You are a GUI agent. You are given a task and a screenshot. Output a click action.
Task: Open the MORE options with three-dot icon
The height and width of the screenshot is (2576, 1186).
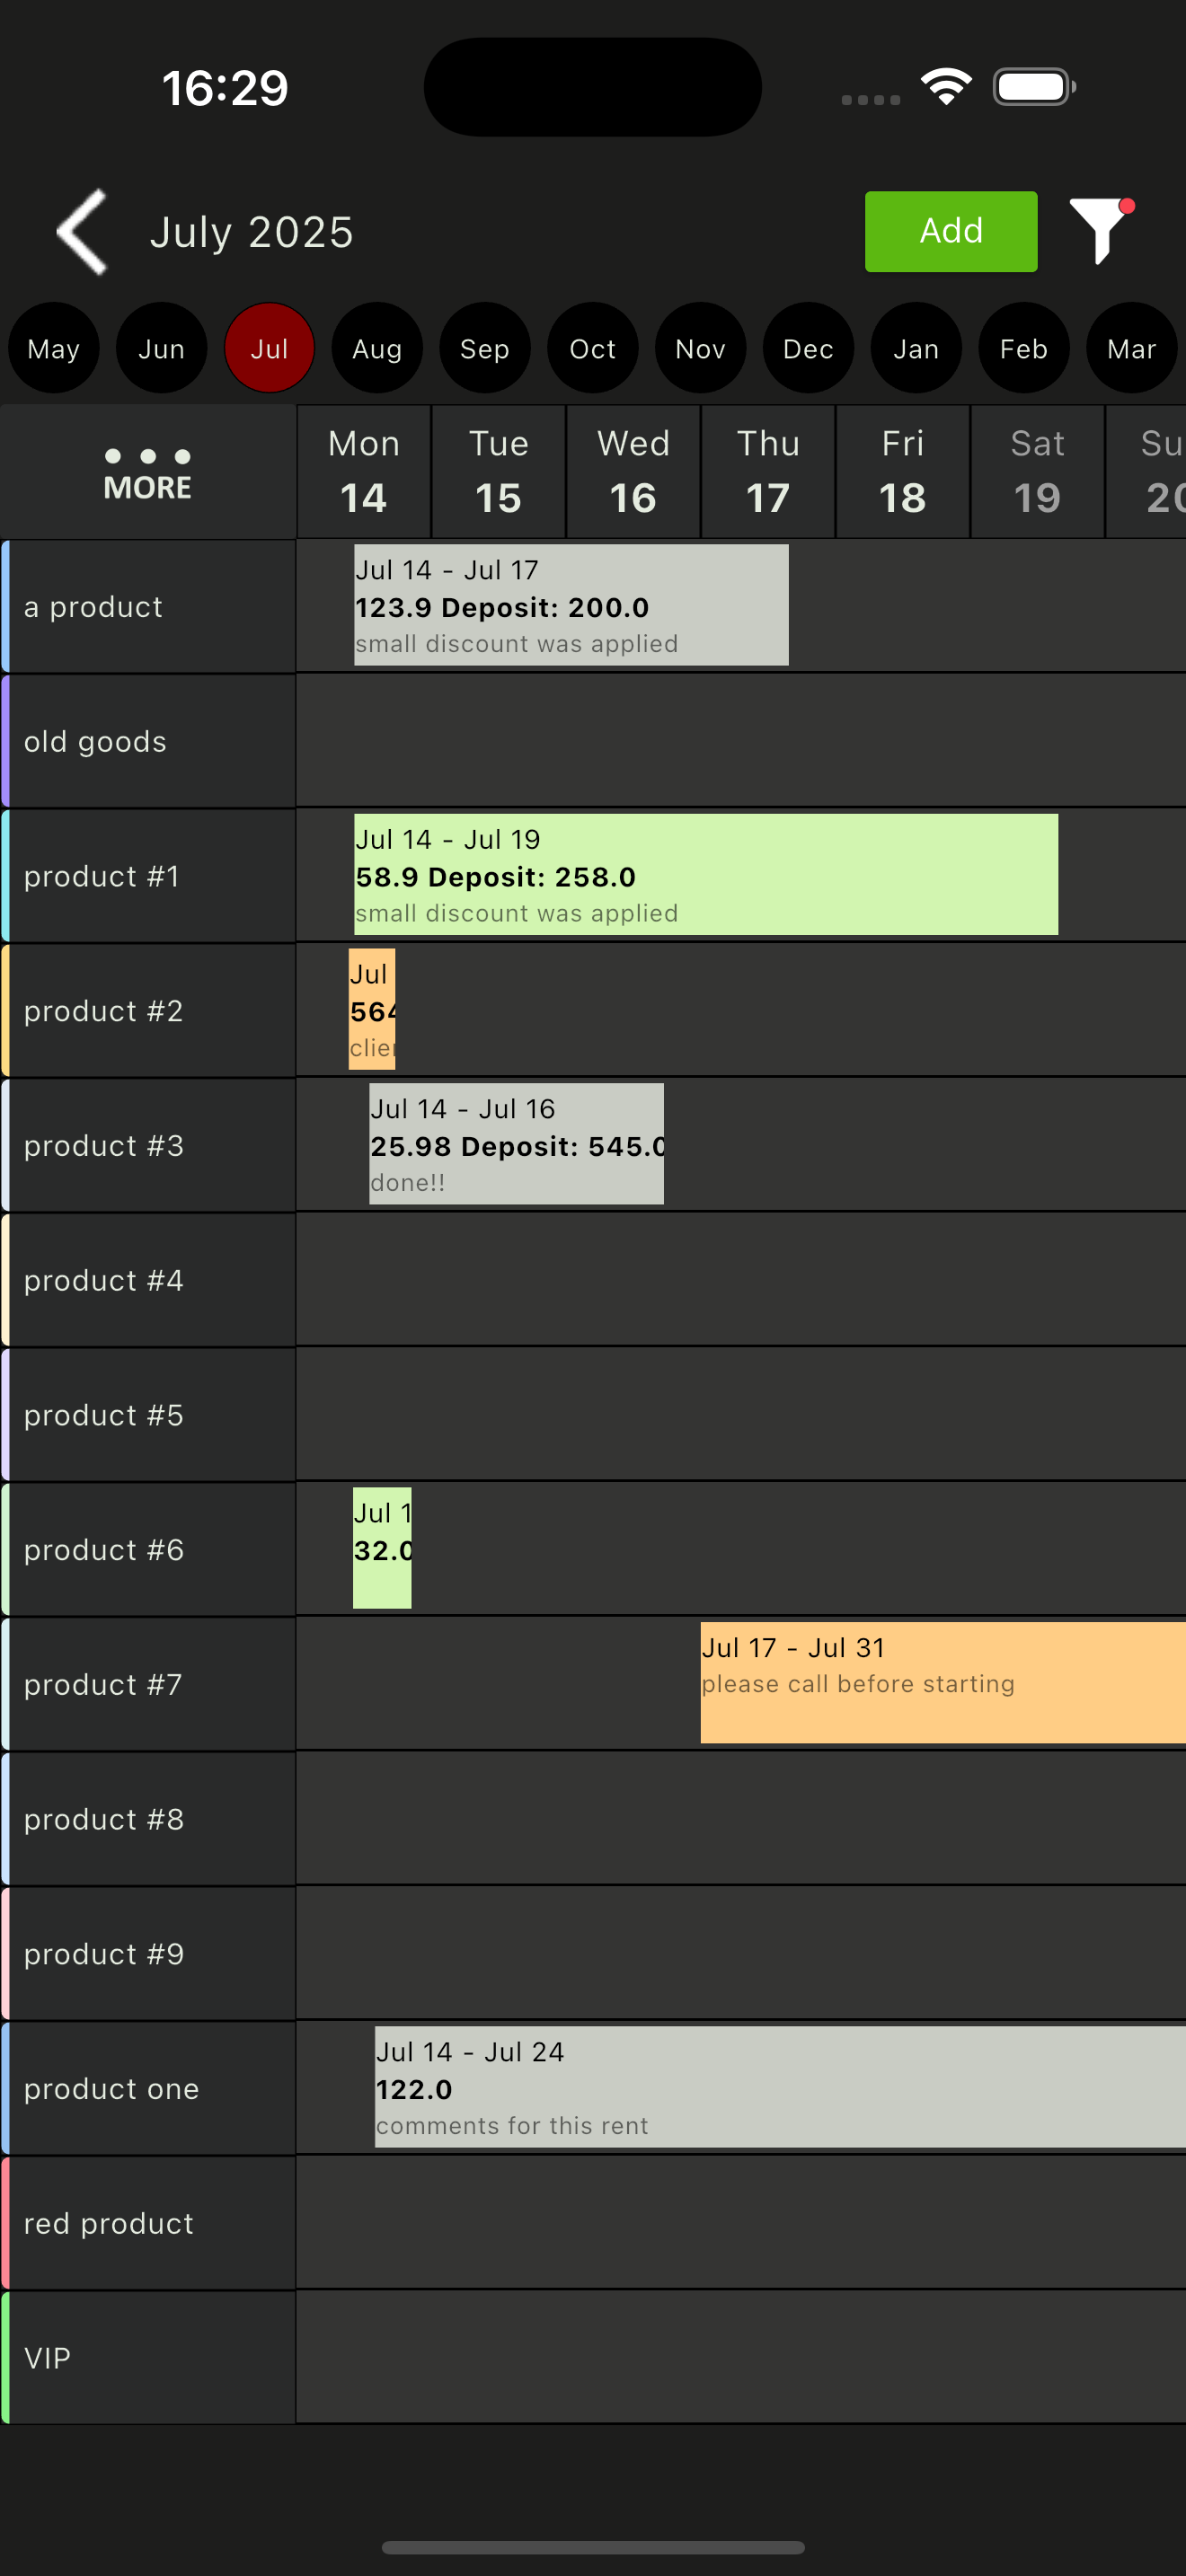147,468
